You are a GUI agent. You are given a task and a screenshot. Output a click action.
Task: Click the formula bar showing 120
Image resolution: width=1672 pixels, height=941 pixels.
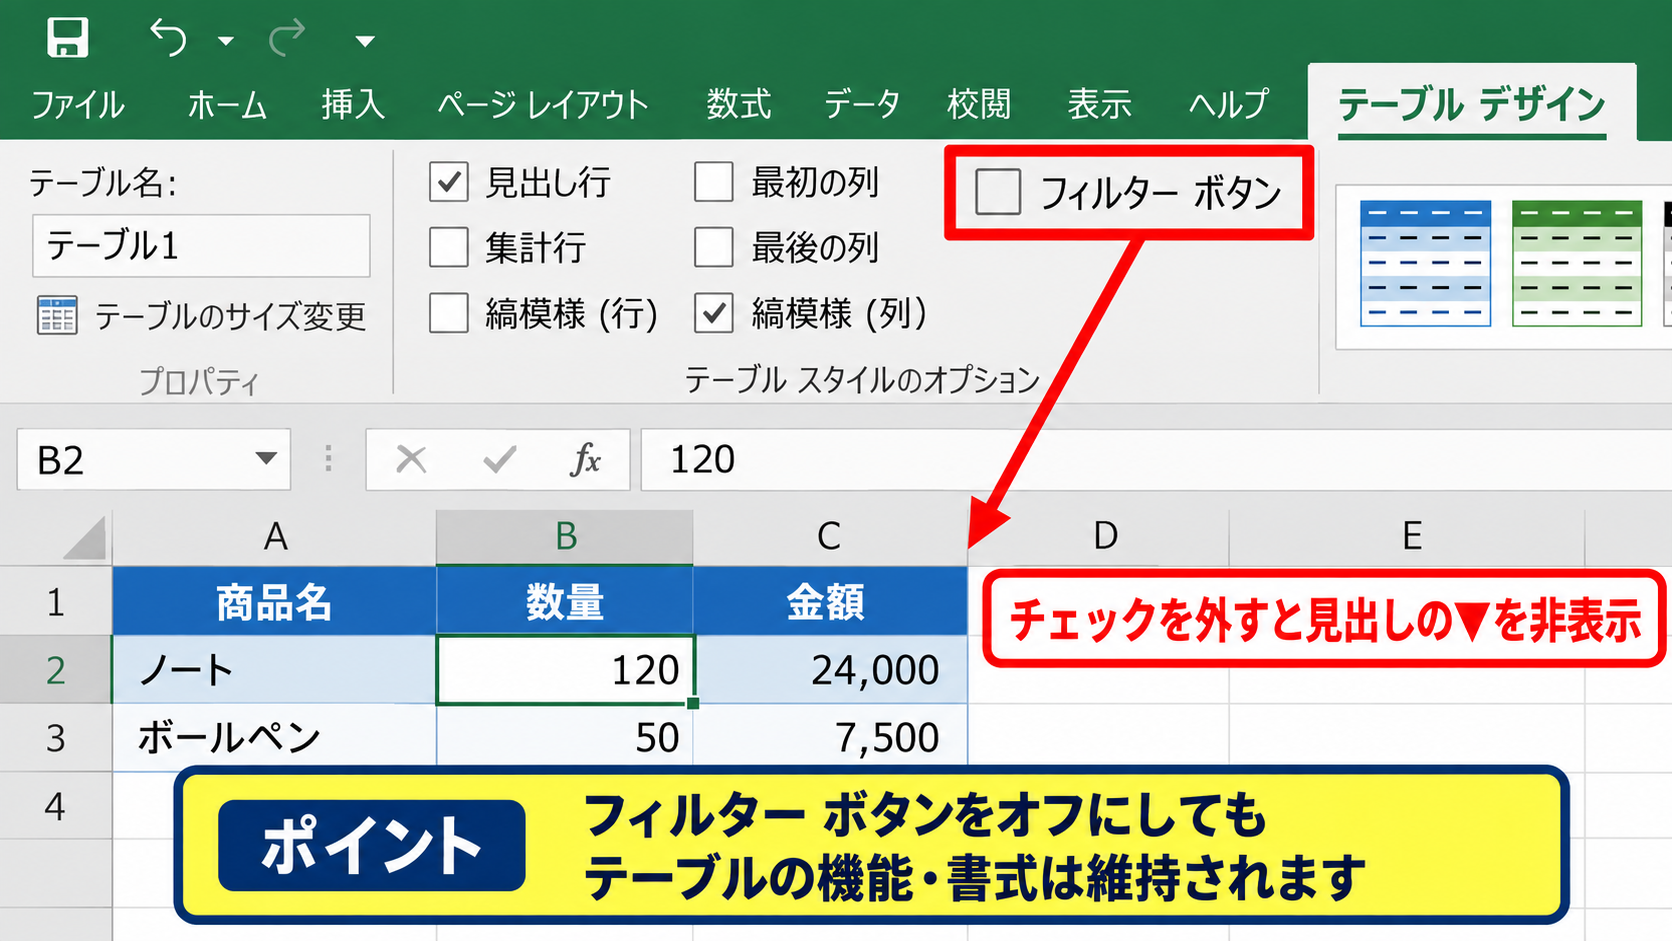coord(1156,460)
